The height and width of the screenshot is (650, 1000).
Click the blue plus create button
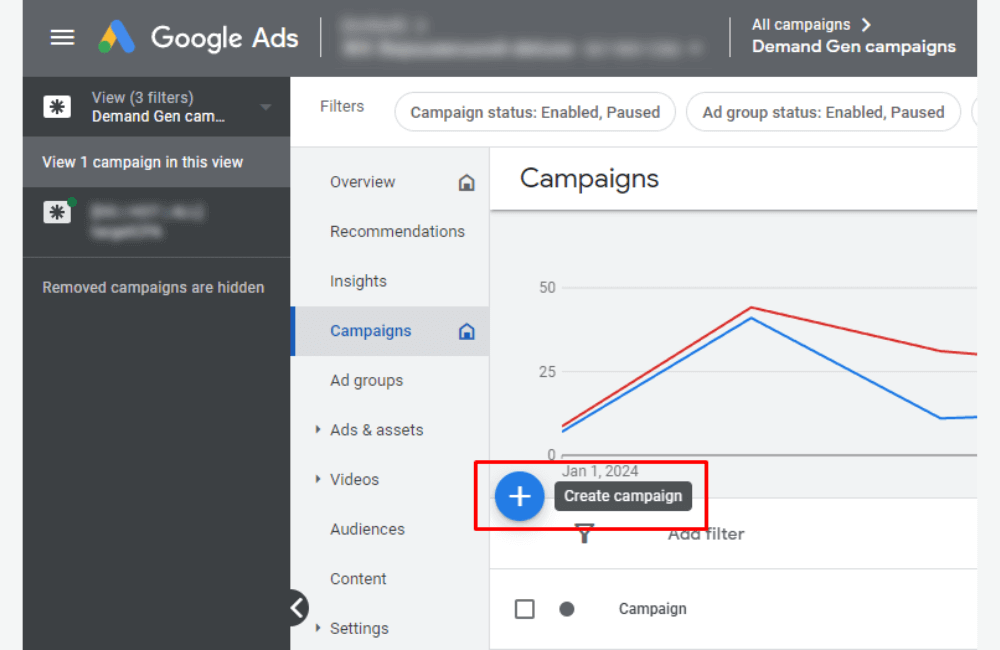point(520,496)
